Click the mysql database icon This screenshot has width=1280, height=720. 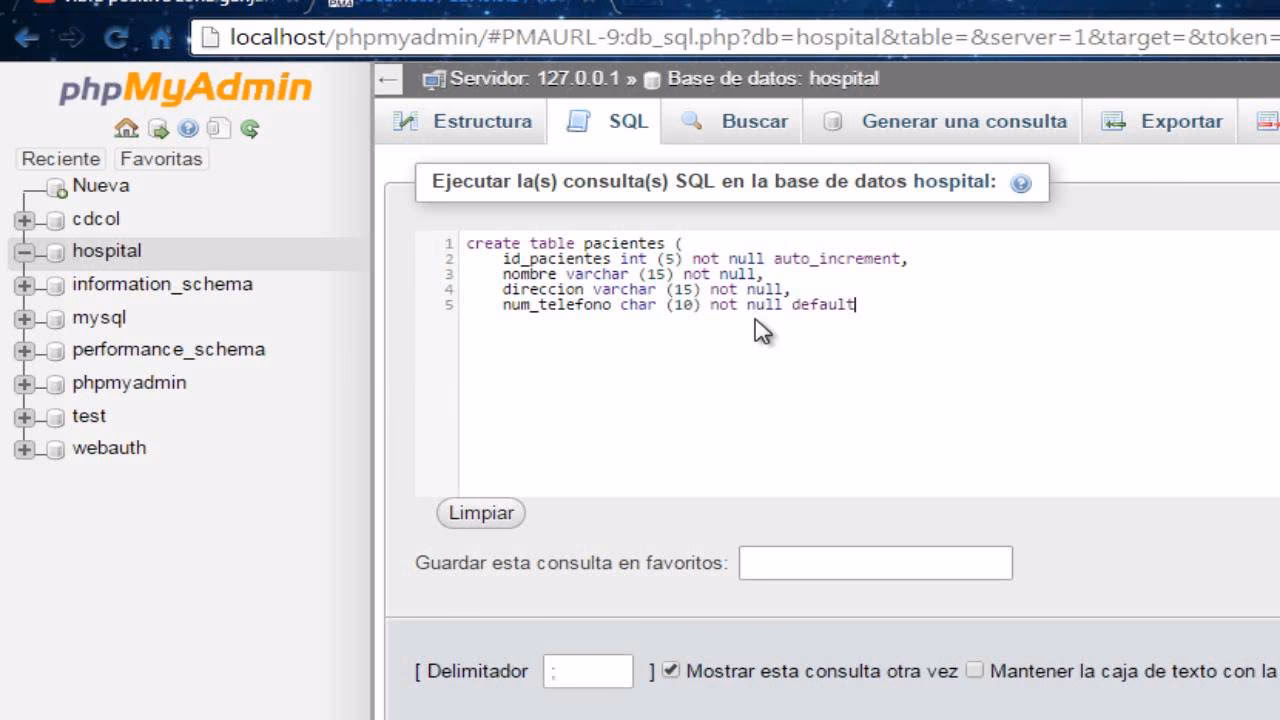(x=56, y=318)
